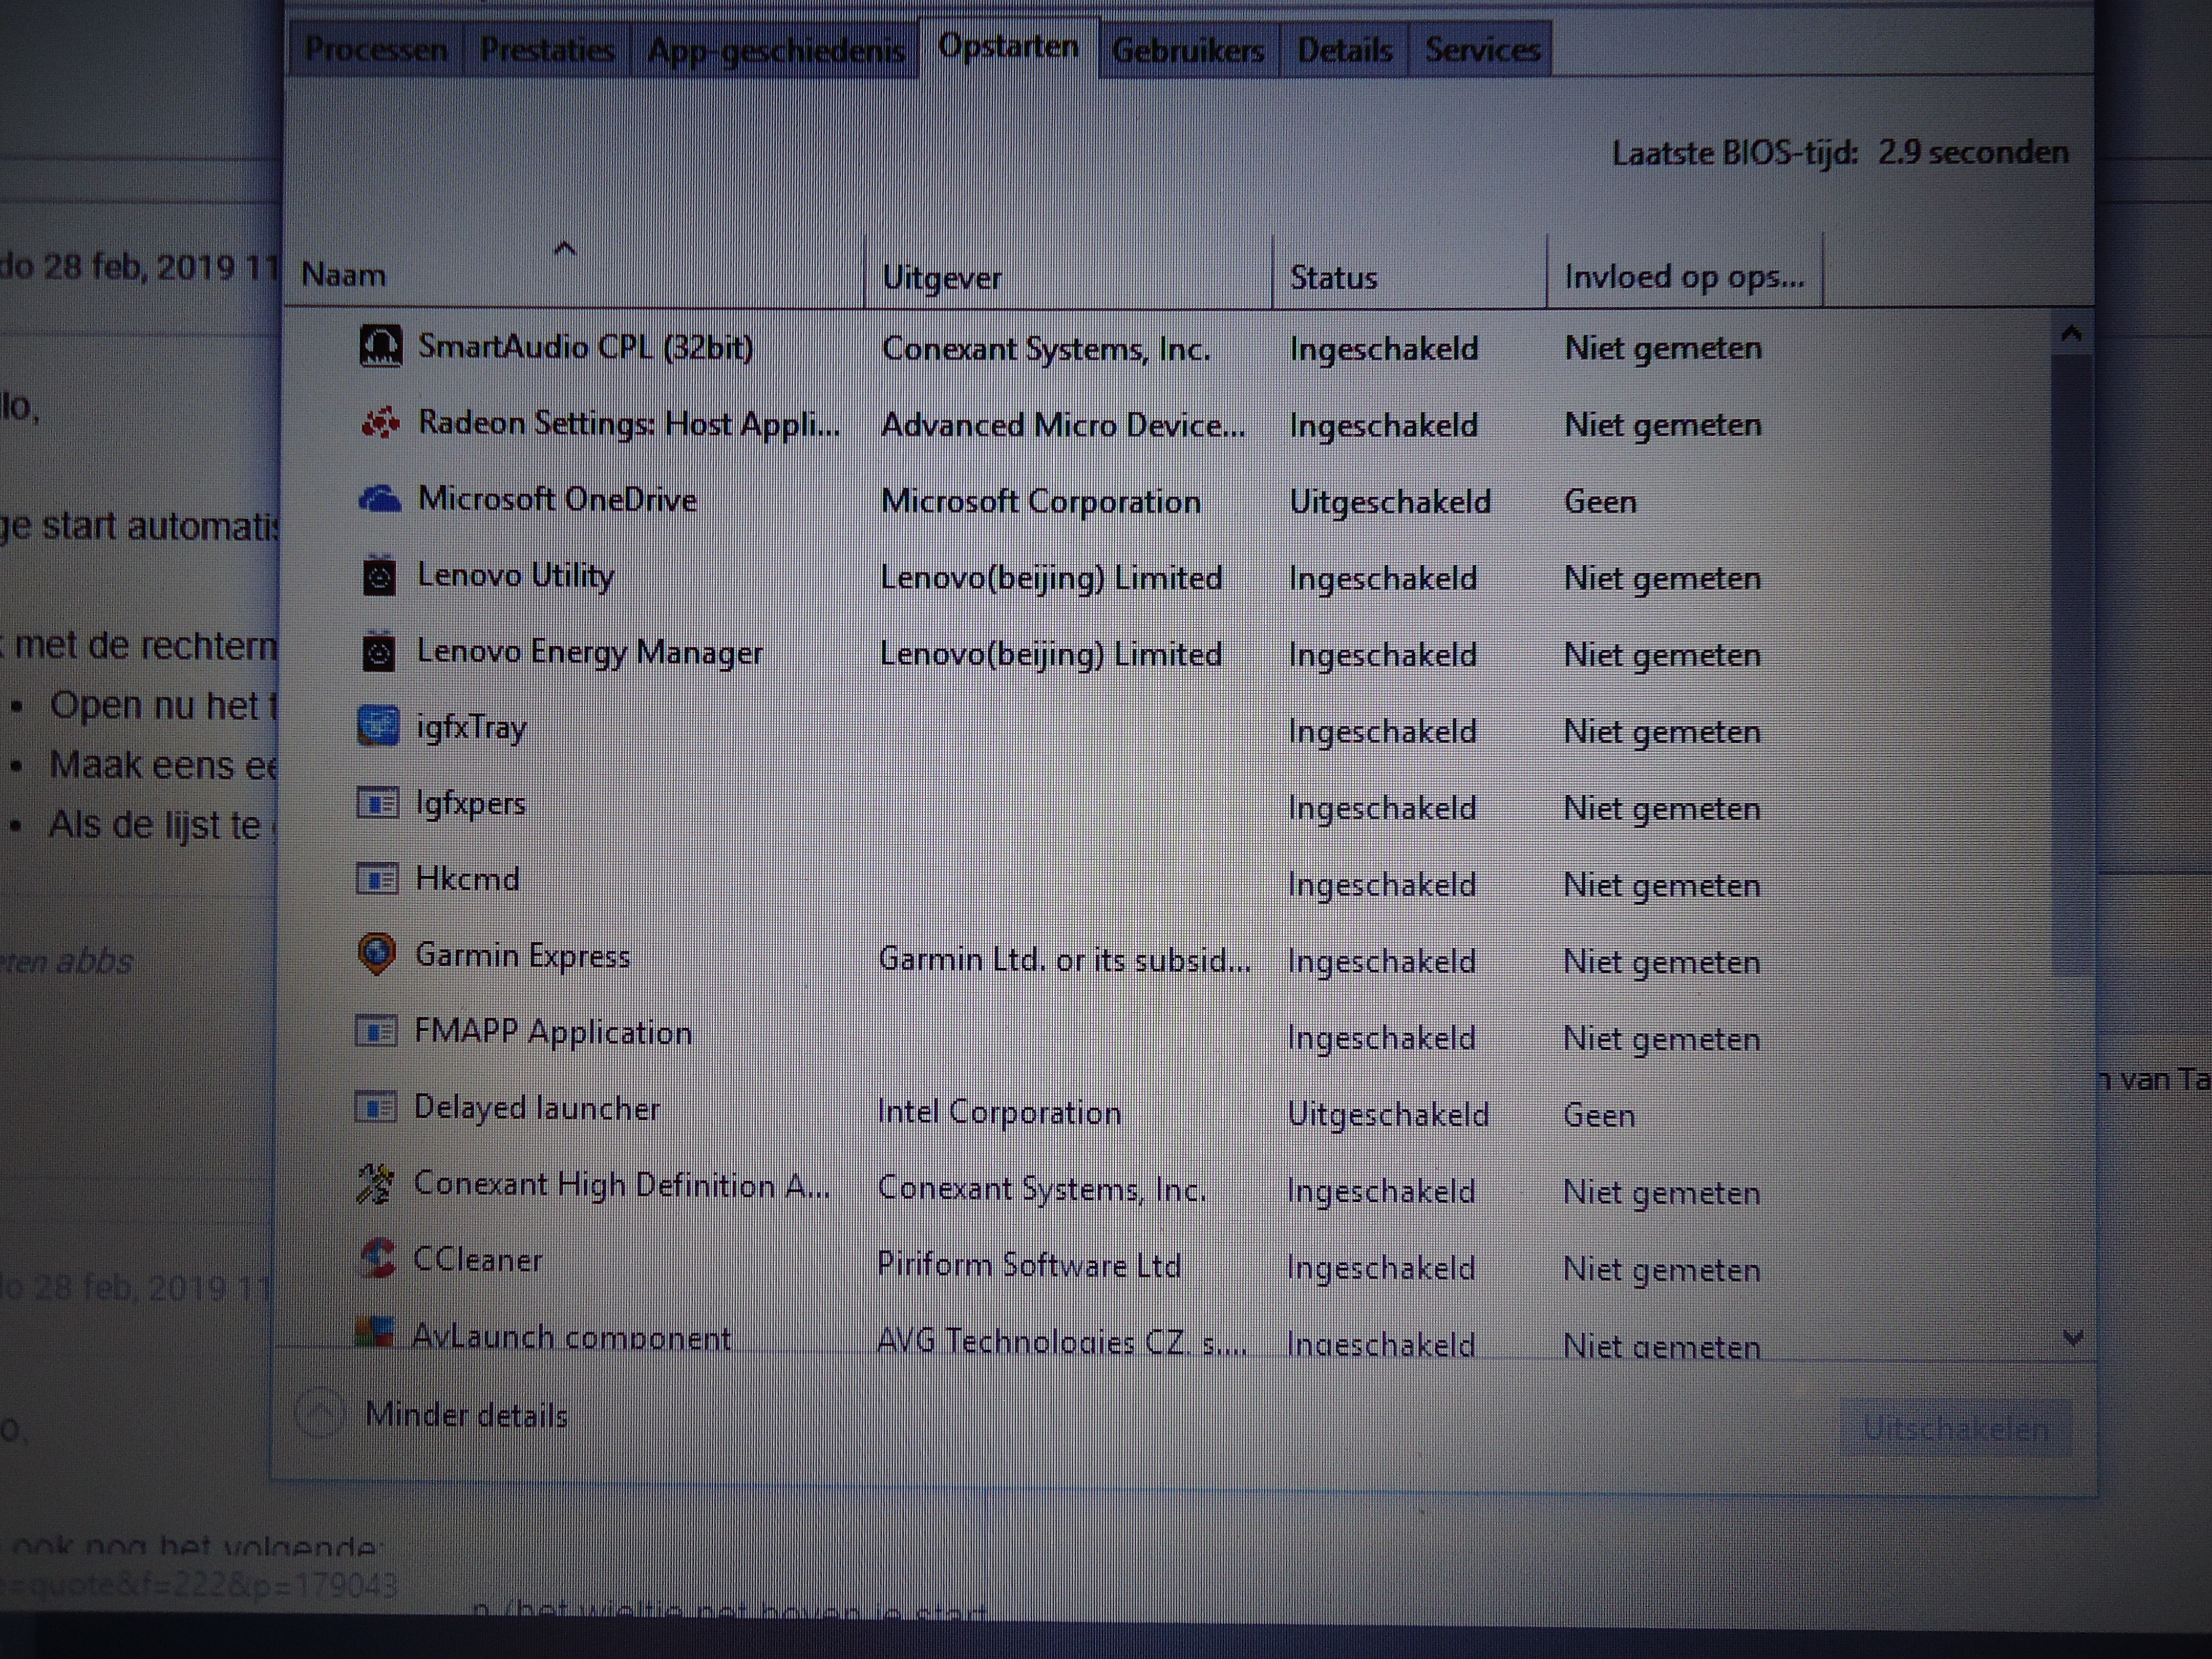The image size is (2212, 1659).
Task: Select the Radeon Settings: Host Appli... row
Action: point(1168,424)
